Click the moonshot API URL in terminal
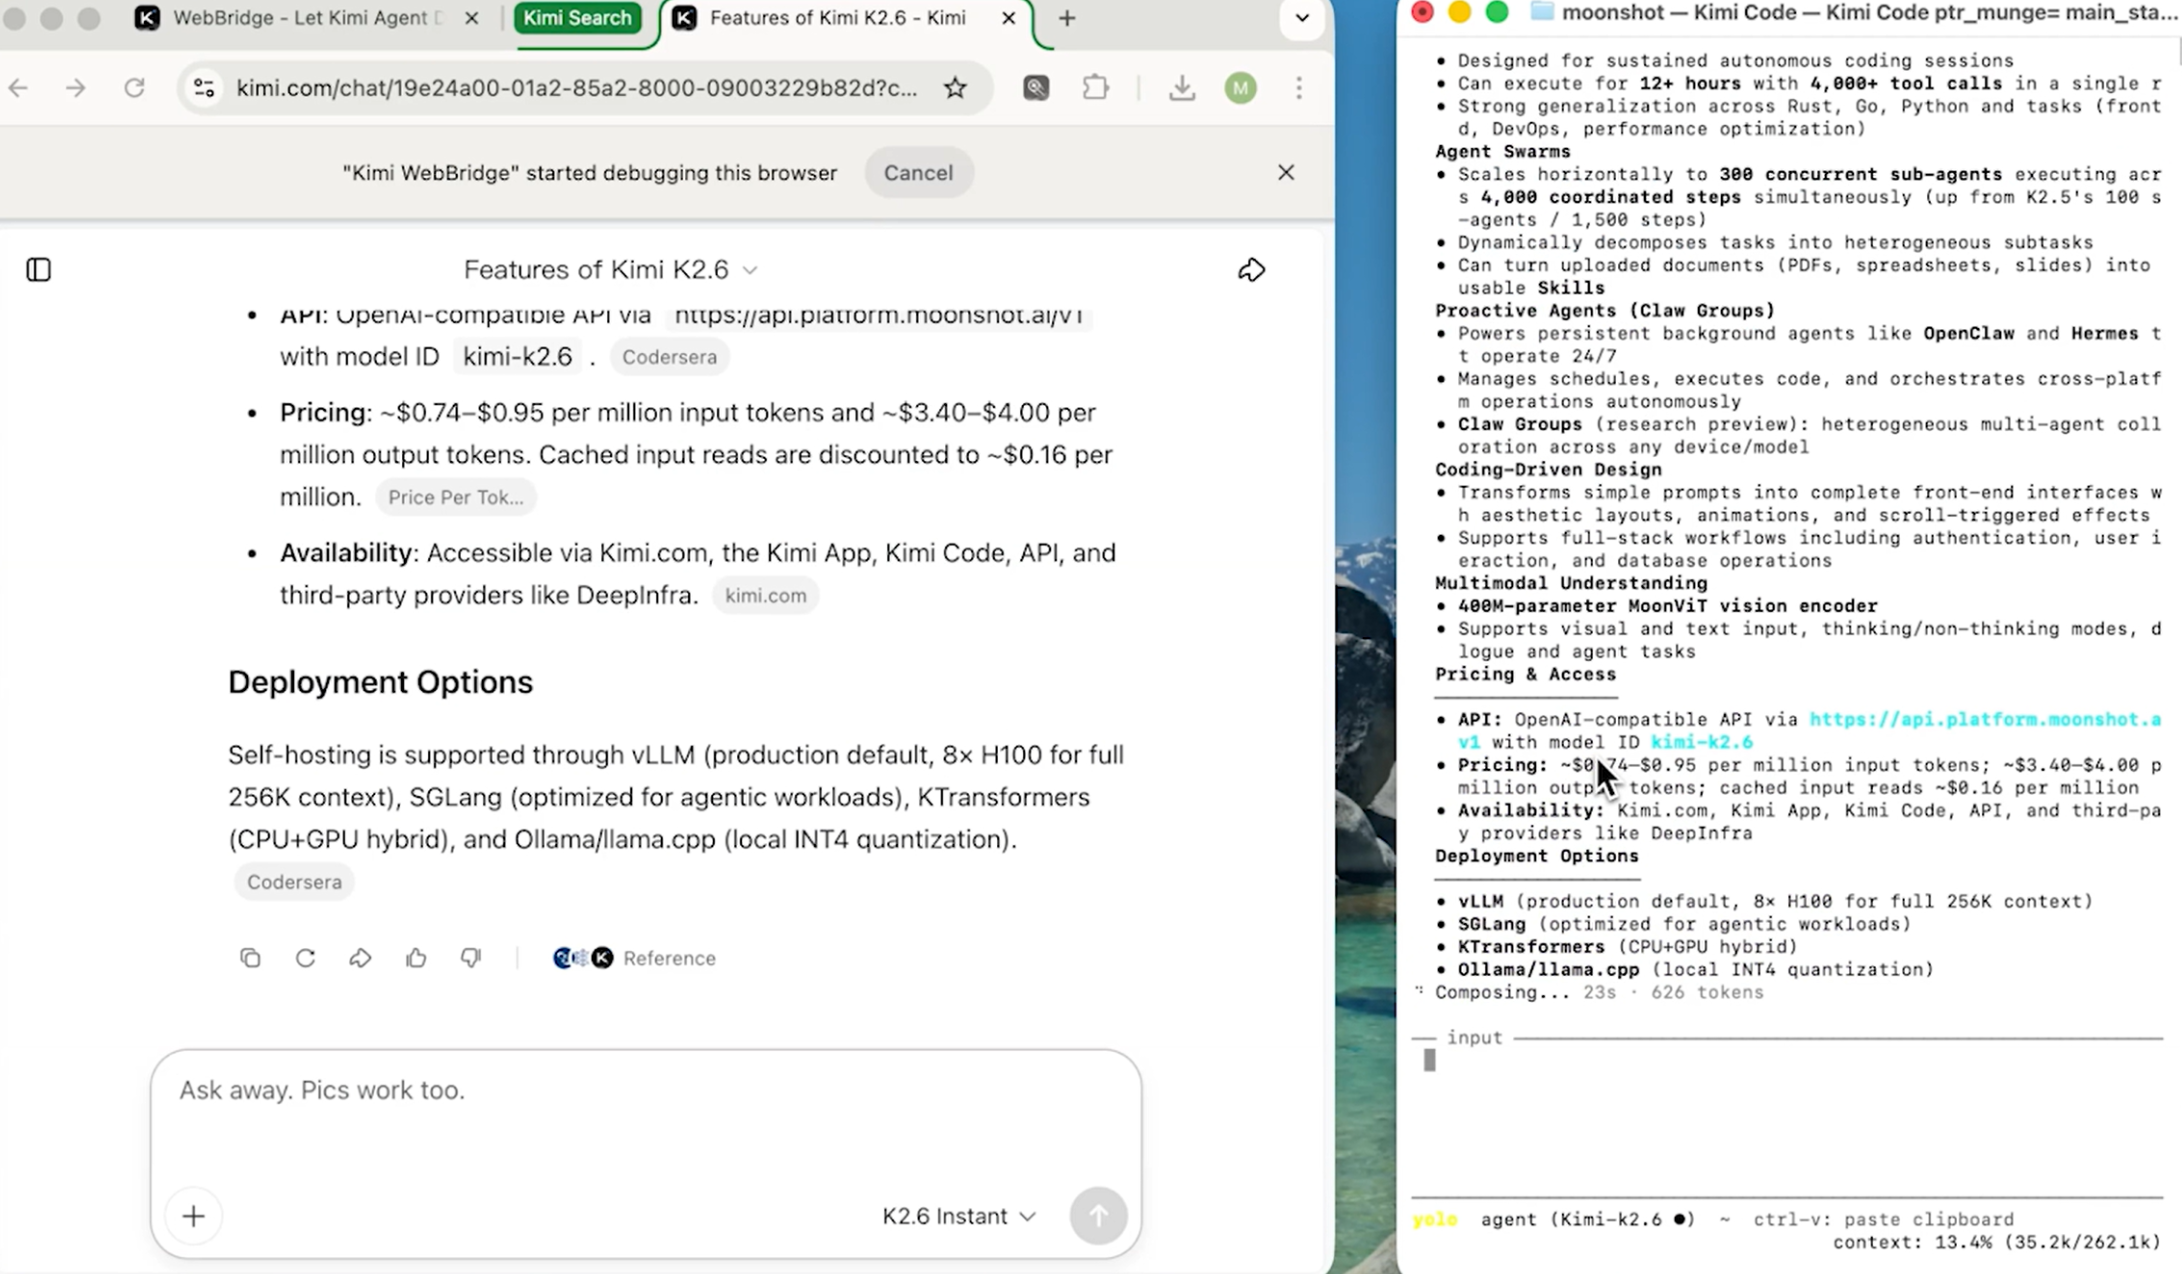Screen dimensions: 2182x1274 (1985, 720)
